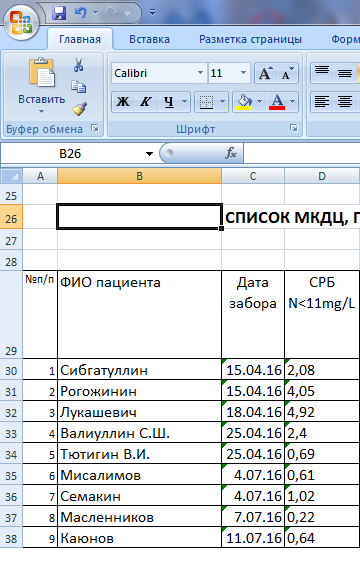
Task: Select the Format Painter brush icon
Action: click(x=79, y=109)
